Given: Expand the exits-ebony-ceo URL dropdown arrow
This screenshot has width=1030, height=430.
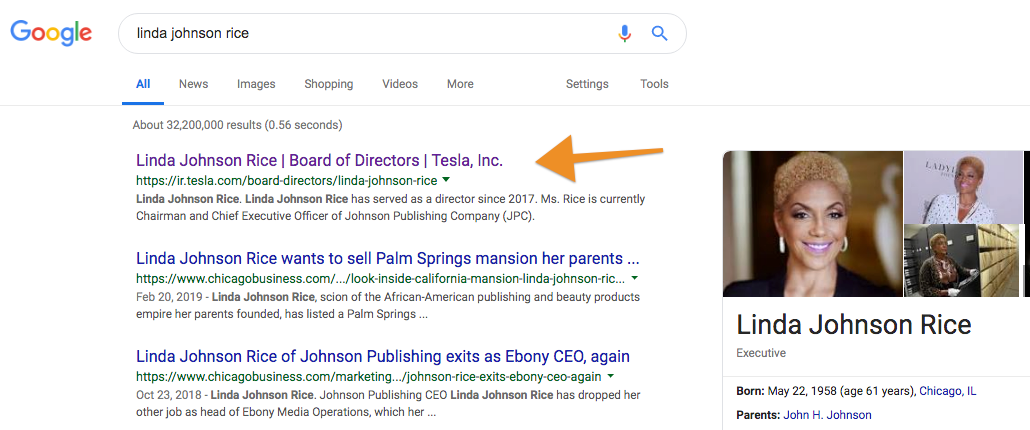Looking at the screenshot, I should 611,376.
